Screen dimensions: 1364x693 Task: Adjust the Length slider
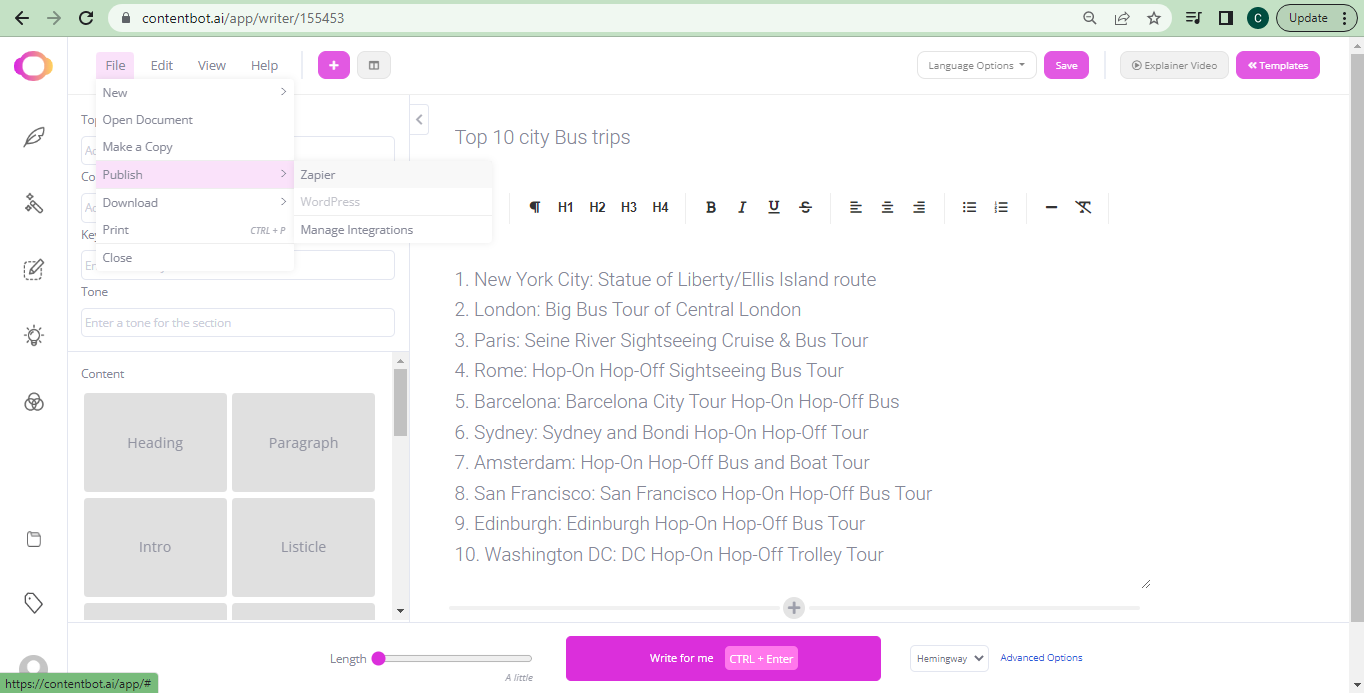[x=379, y=658]
